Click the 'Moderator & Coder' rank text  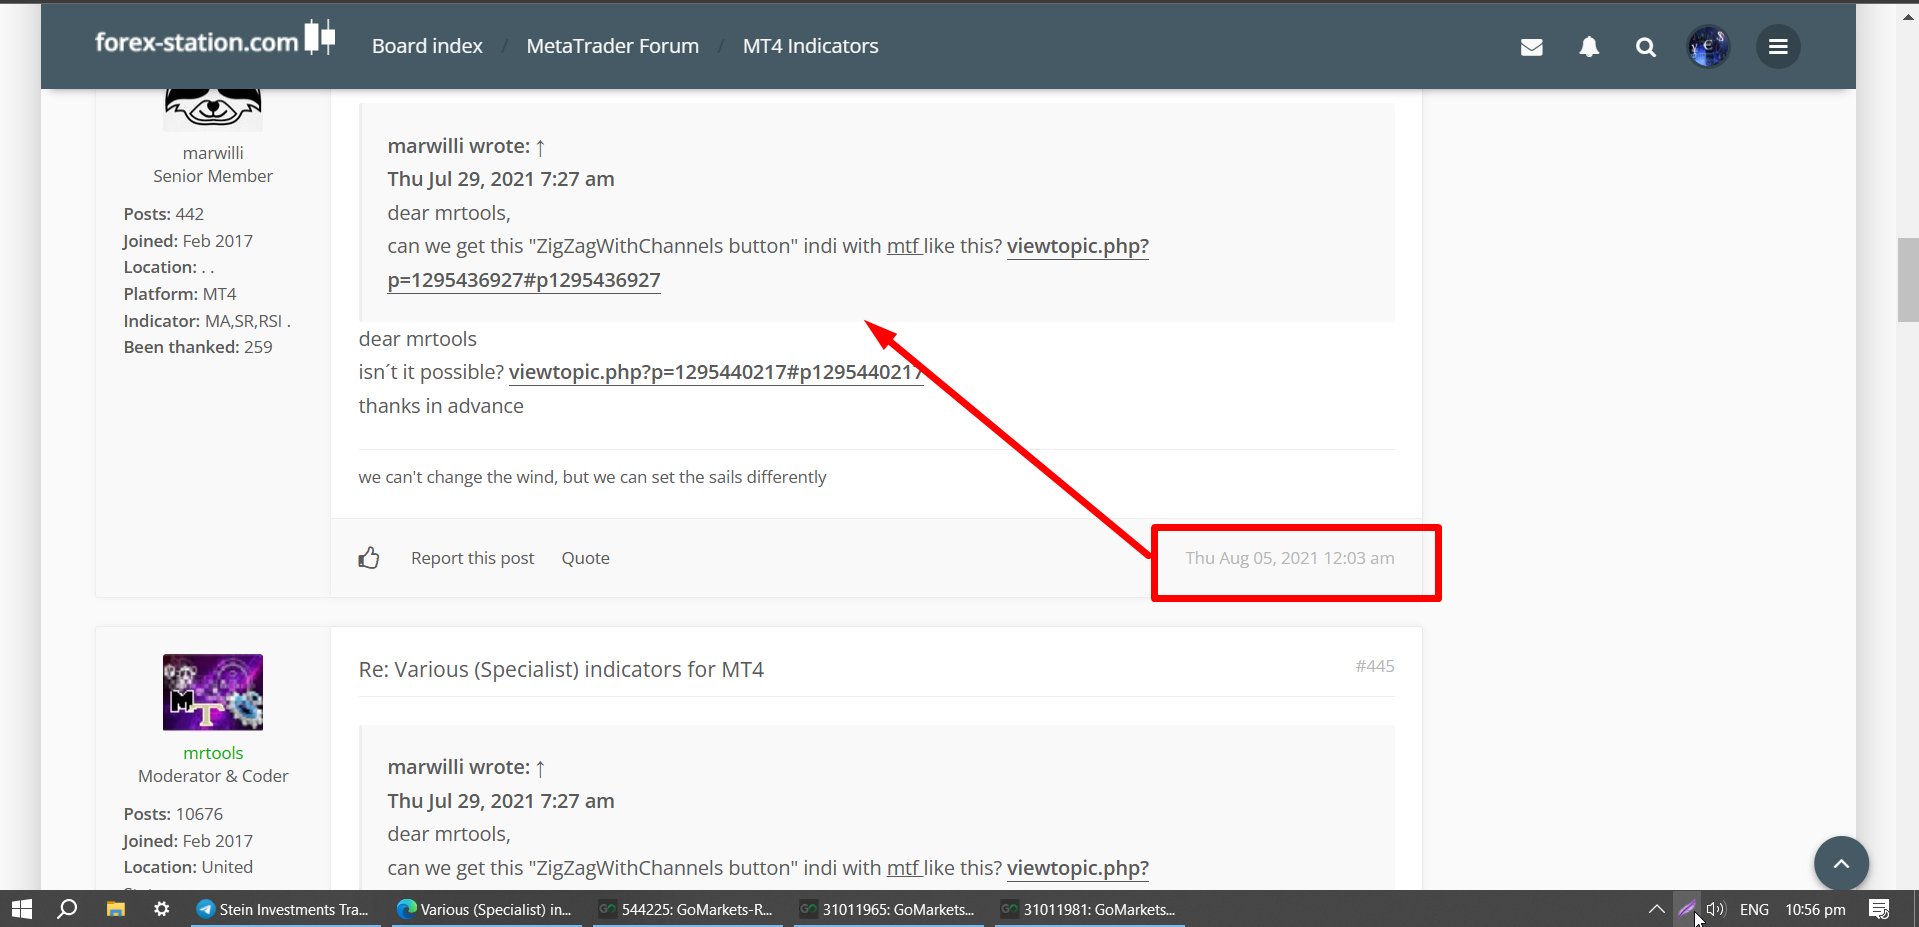click(213, 776)
